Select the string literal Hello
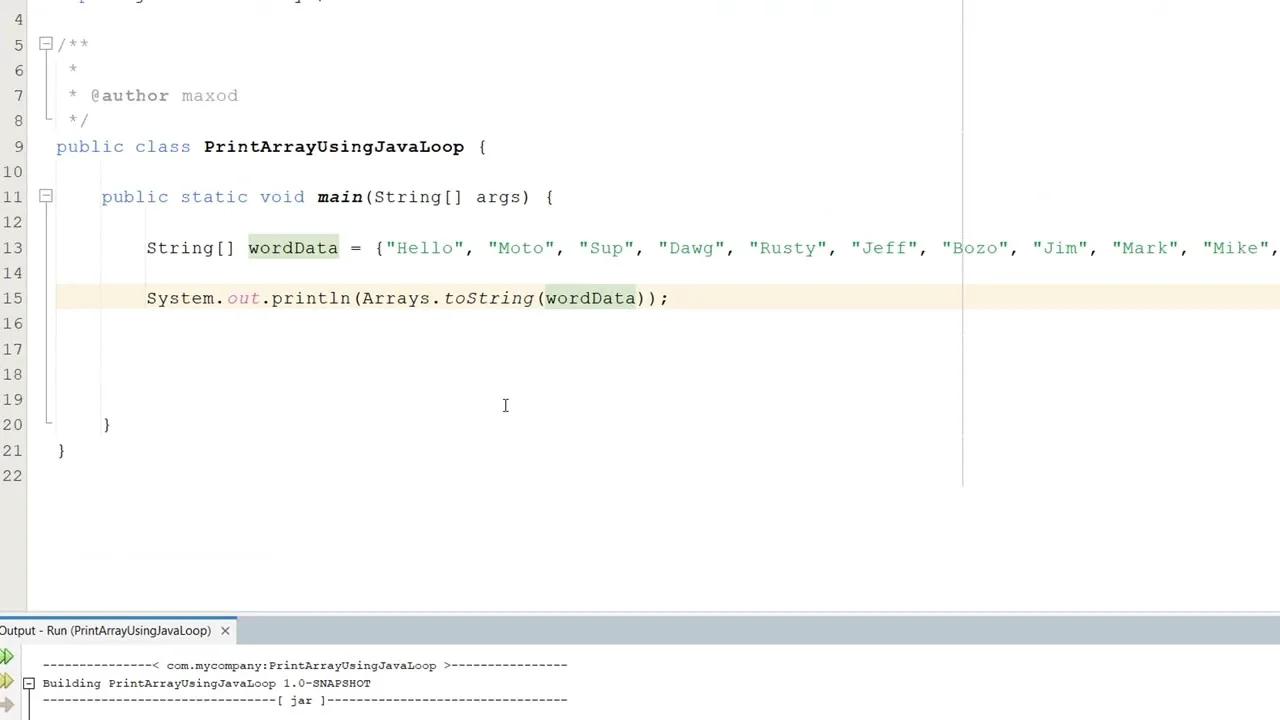 (x=425, y=248)
